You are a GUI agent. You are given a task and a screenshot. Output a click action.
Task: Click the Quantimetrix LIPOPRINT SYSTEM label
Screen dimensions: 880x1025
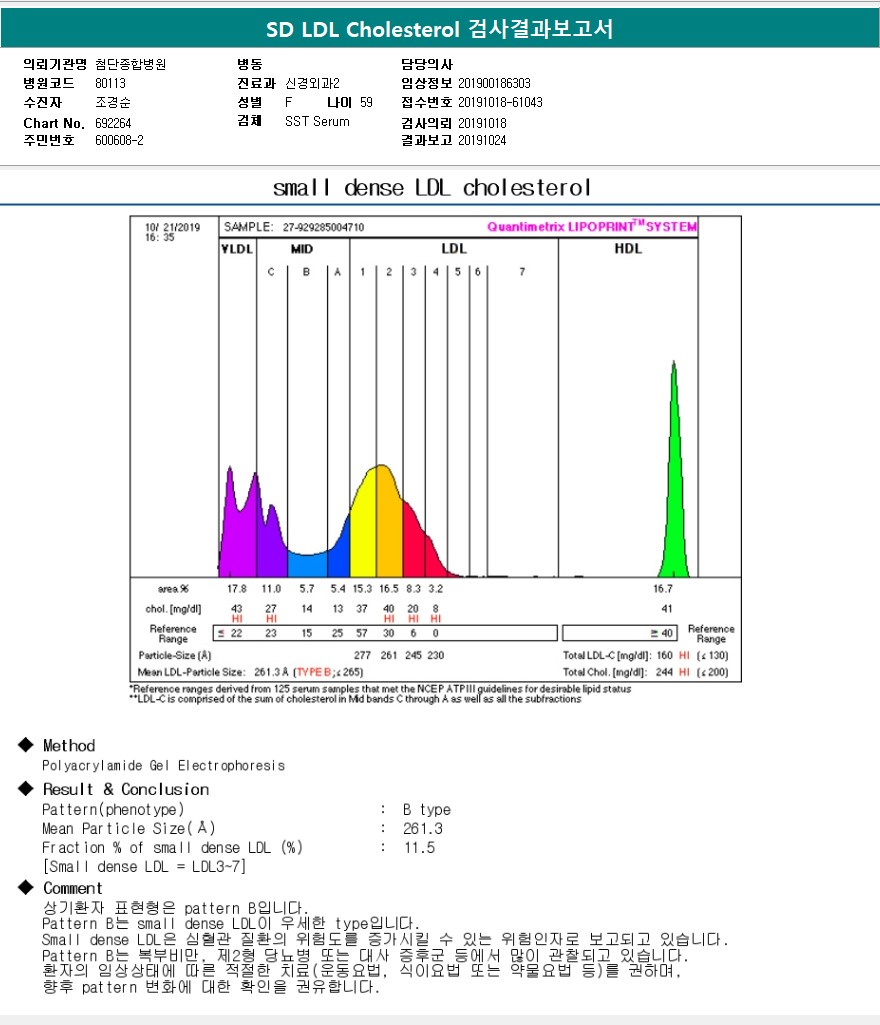coord(591,227)
